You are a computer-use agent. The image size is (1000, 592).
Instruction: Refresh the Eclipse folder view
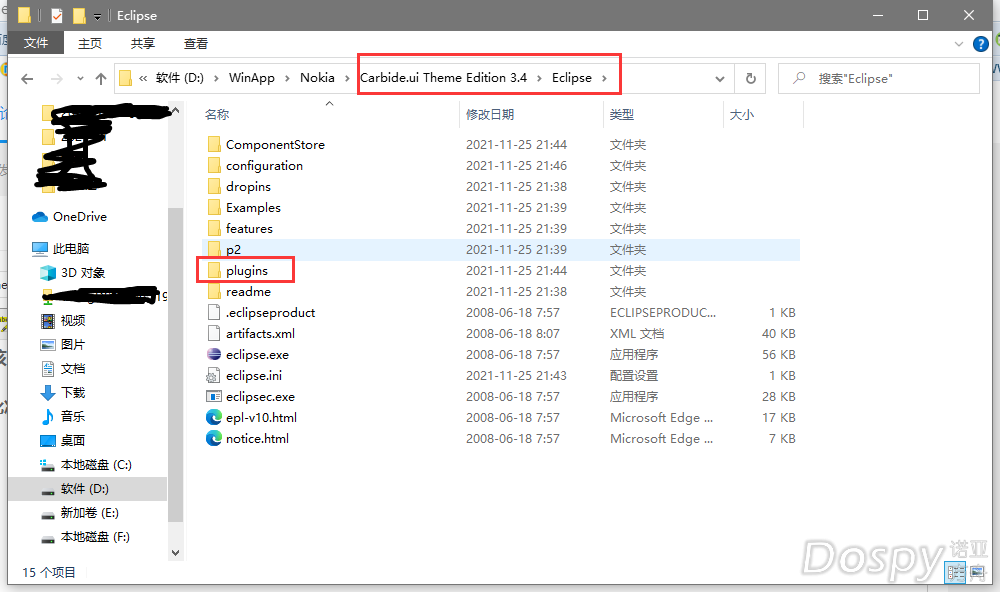click(x=751, y=78)
